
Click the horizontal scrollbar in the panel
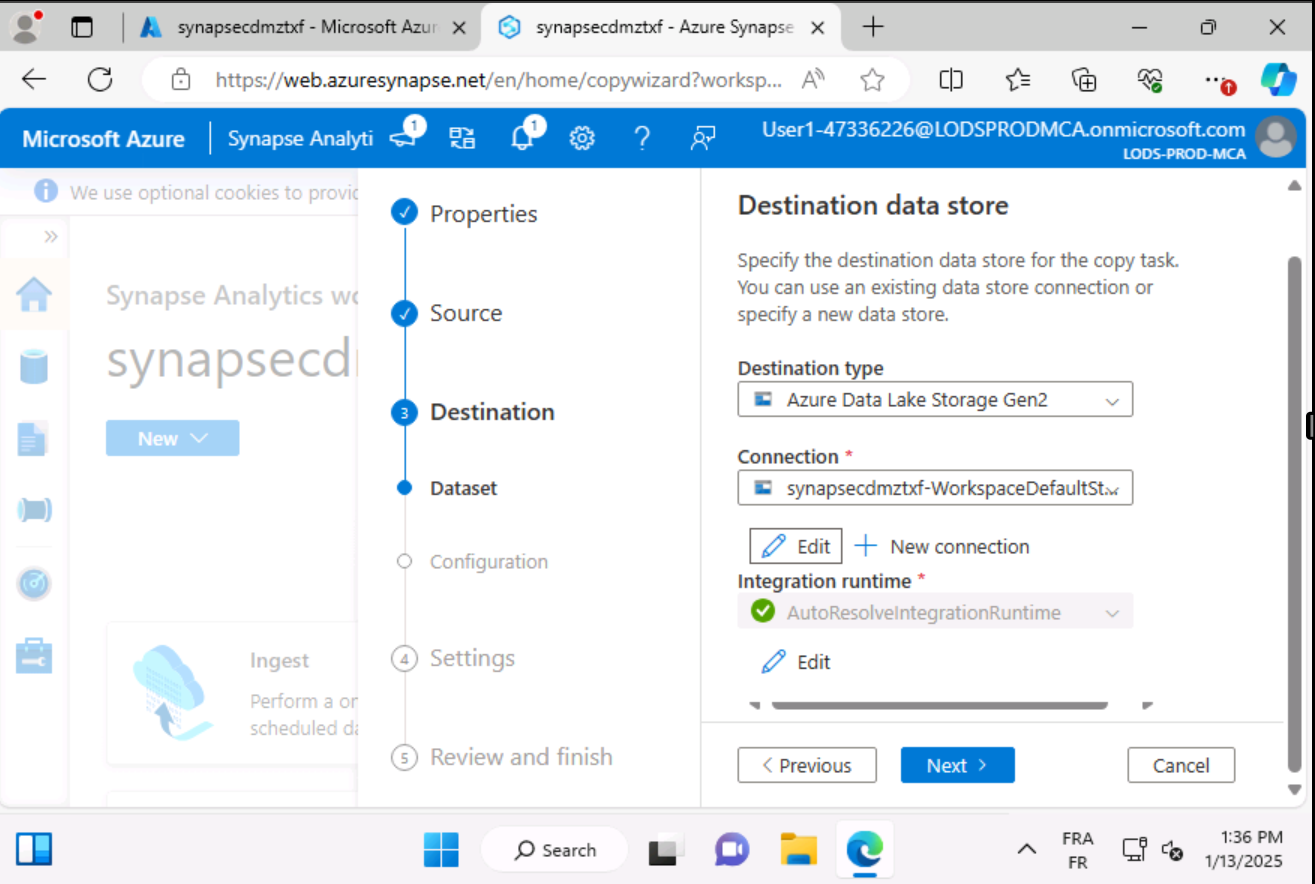coord(939,705)
